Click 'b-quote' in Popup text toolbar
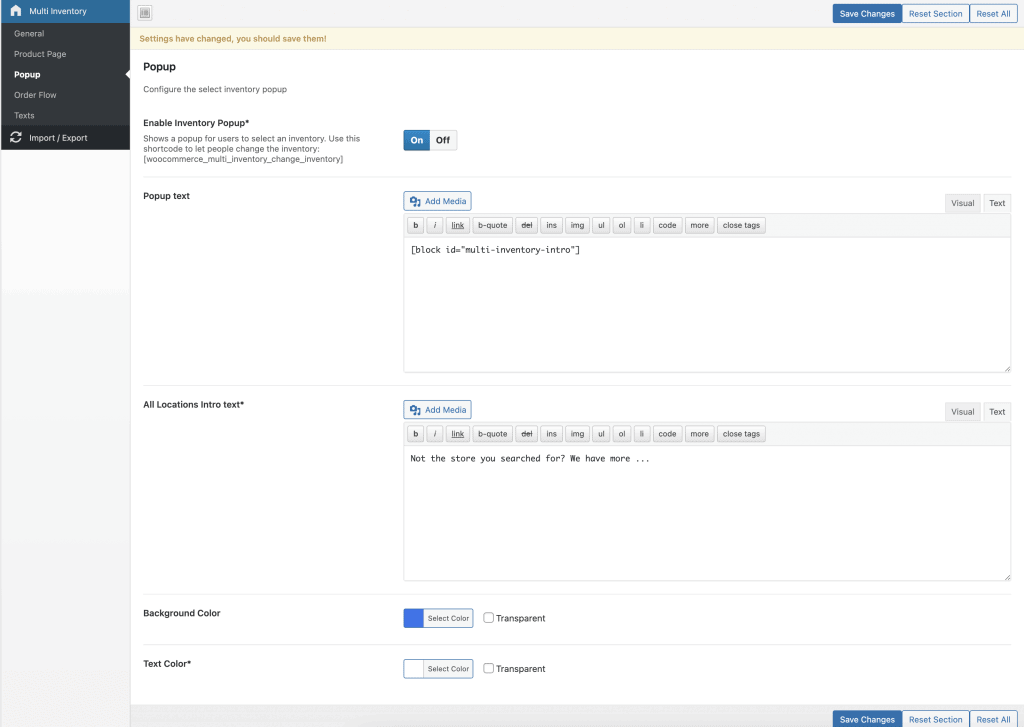Screen dimensions: 1024x727 tap(492, 225)
